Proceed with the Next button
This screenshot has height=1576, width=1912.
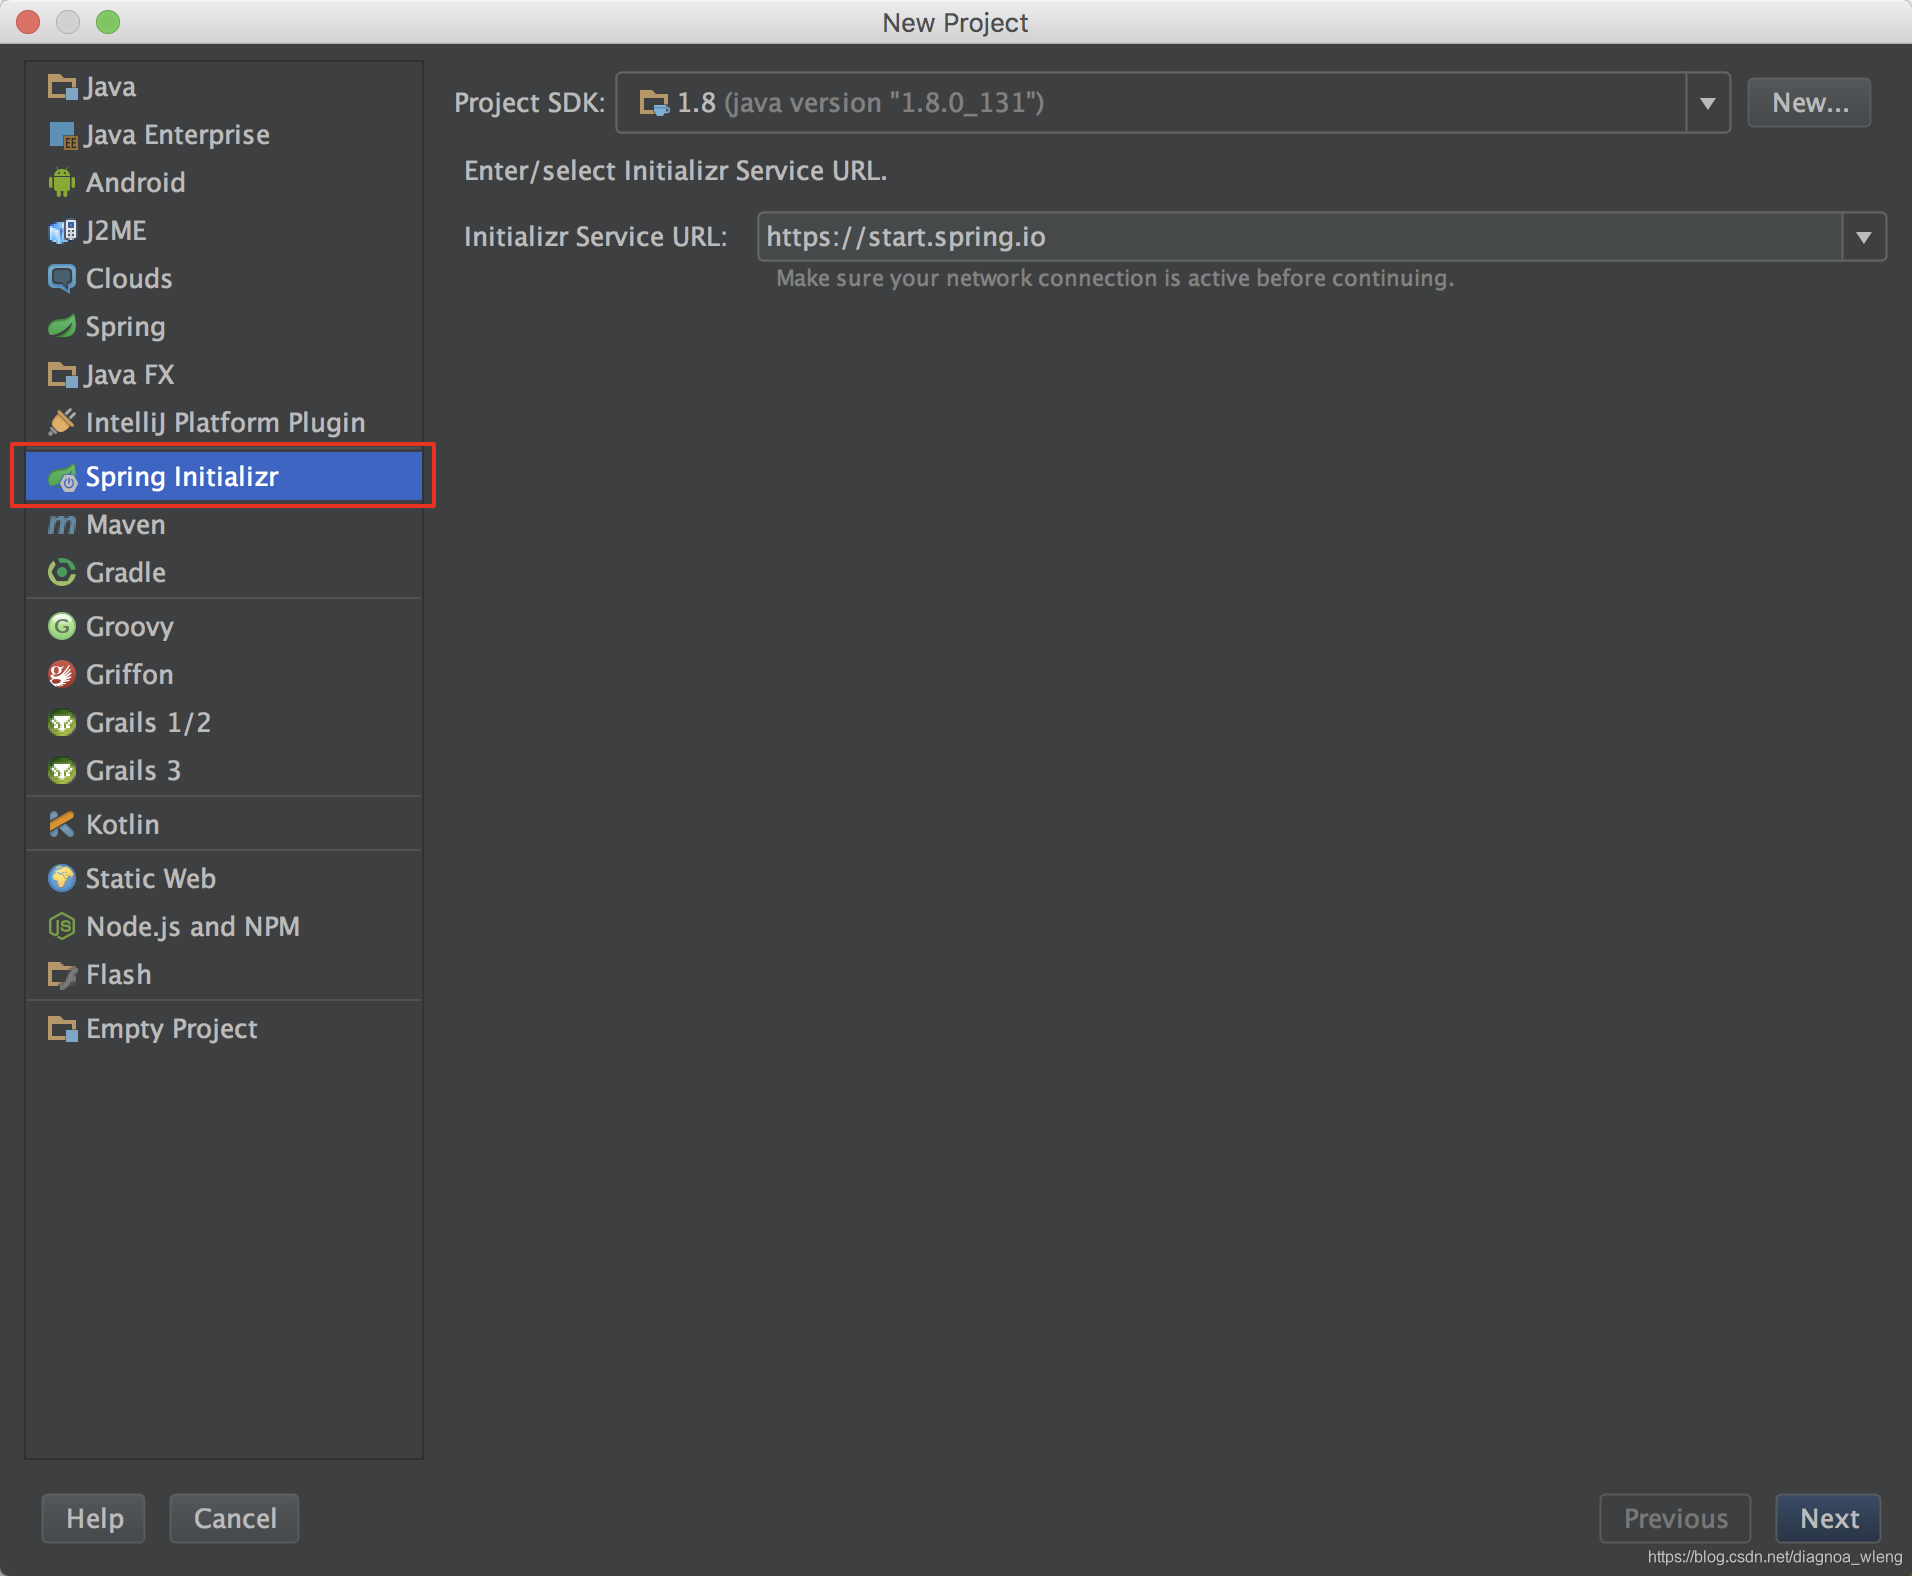coord(1828,1518)
